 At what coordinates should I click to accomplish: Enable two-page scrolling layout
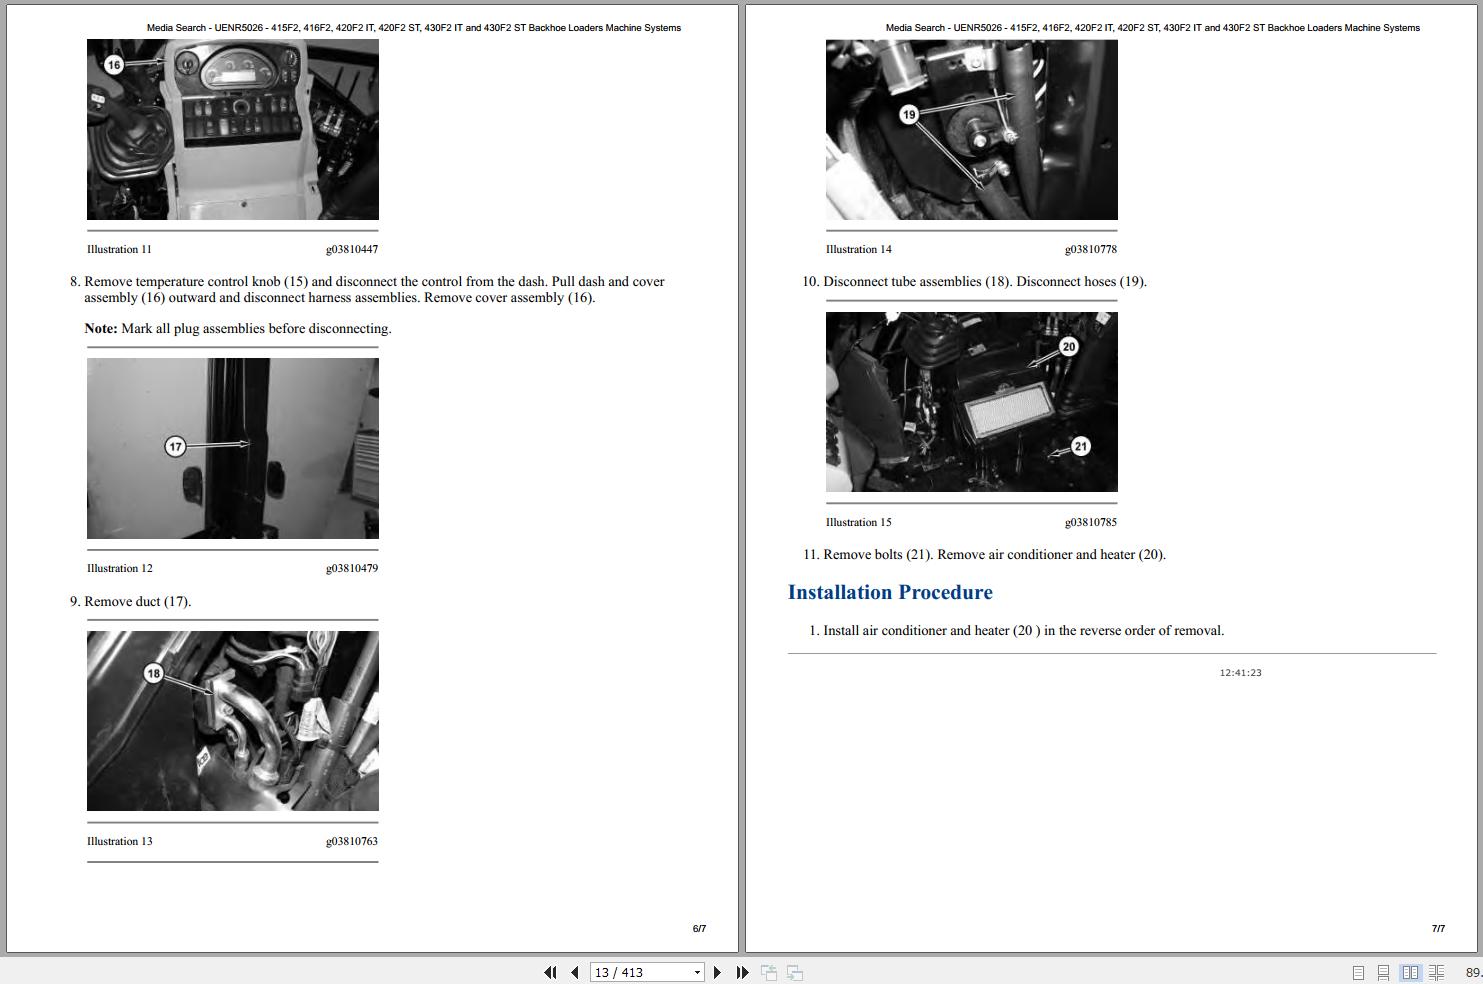tap(1436, 971)
